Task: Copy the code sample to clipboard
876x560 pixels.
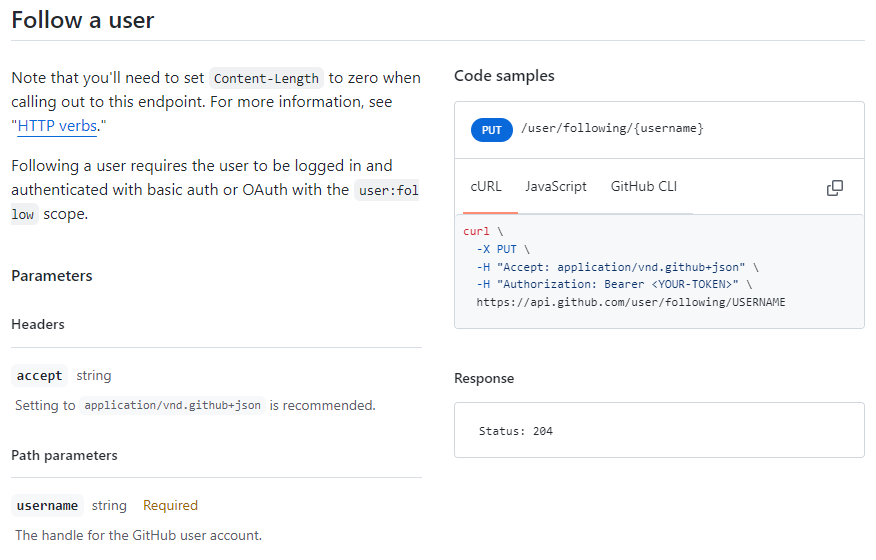Action: point(834,188)
